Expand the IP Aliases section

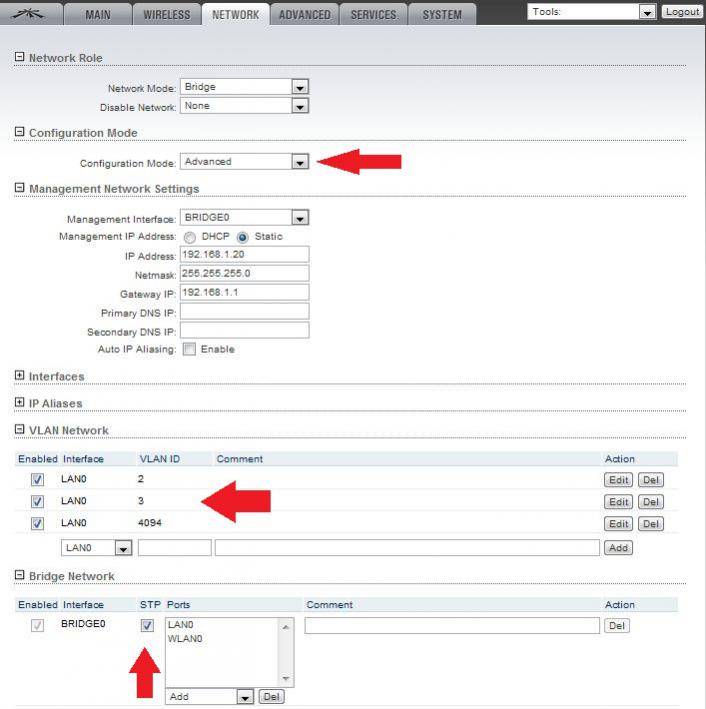point(19,402)
